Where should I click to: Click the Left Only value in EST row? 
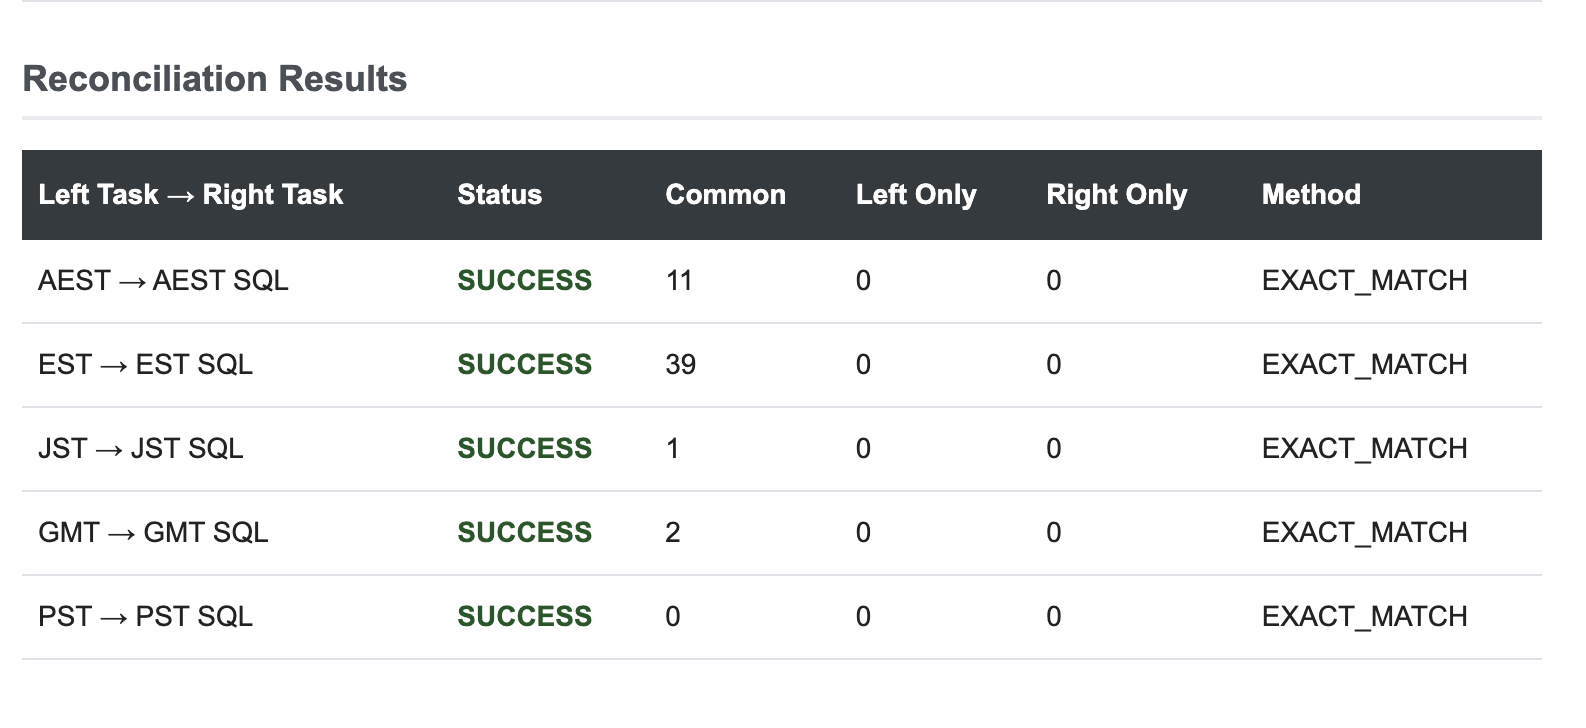pyautogui.click(x=863, y=365)
